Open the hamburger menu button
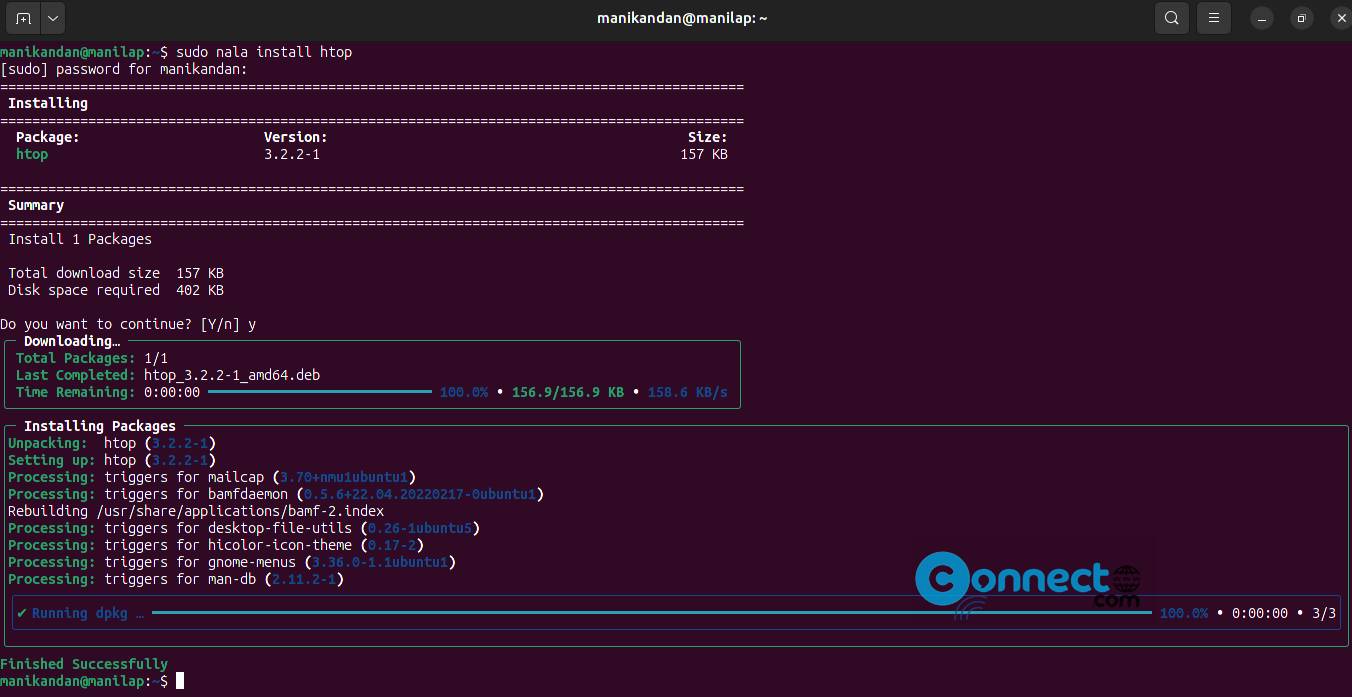The width and height of the screenshot is (1352, 697). pos(1214,18)
